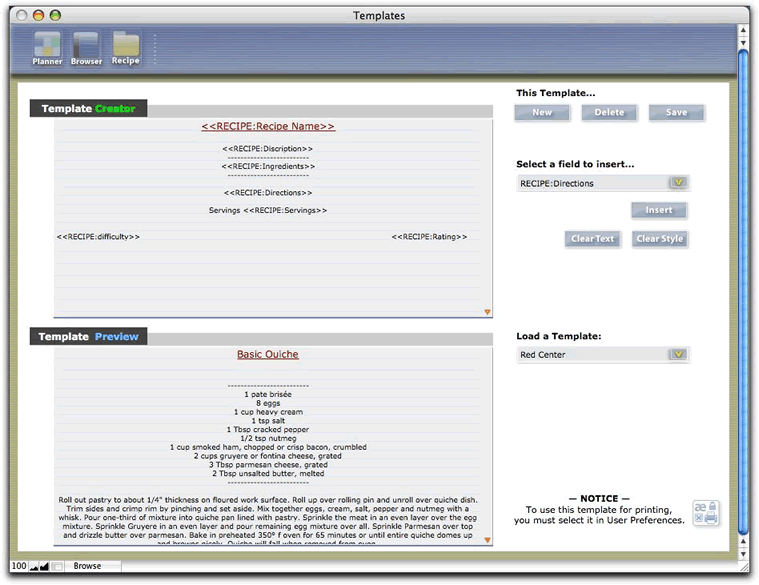The image size is (759, 585).
Task: Open the Recipe folder icon
Action: [x=126, y=48]
